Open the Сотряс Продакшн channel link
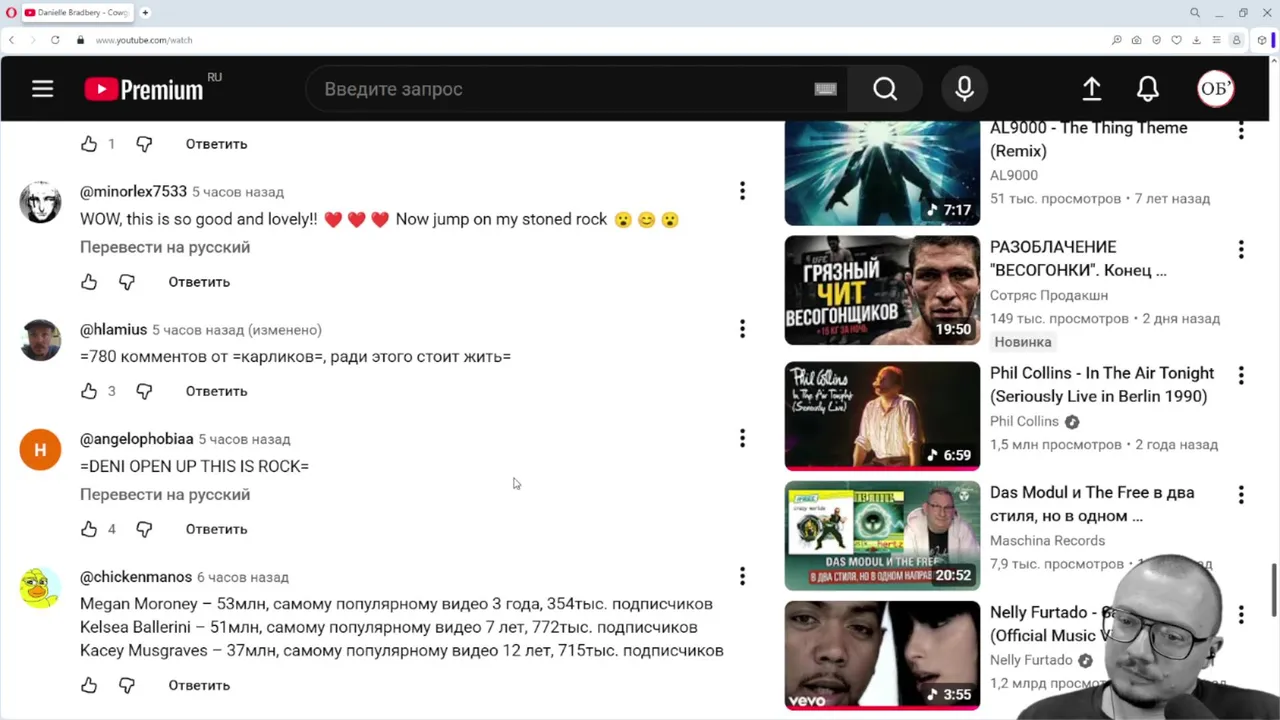The width and height of the screenshot is (1280, 720). click(1049, 295)
